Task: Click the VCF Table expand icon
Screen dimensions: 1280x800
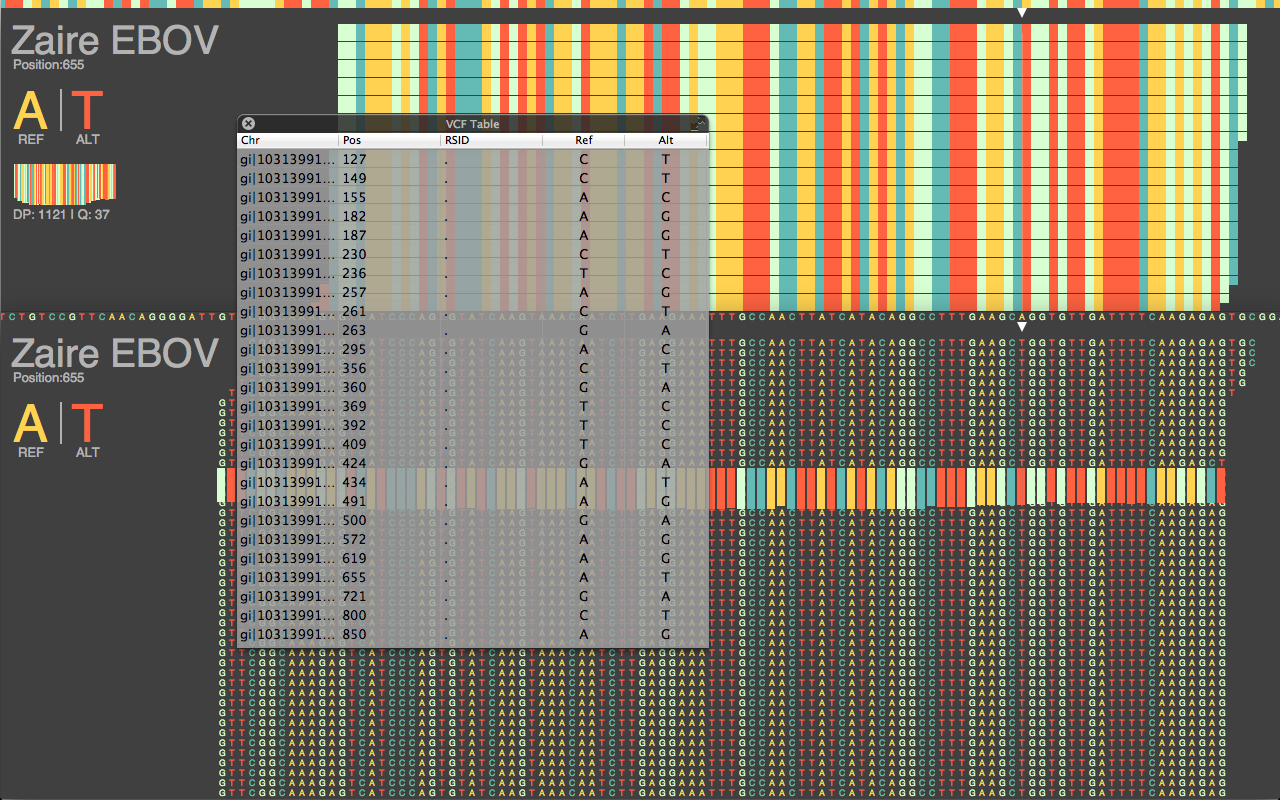Action: pyautogui.click(x=698, y=123)
